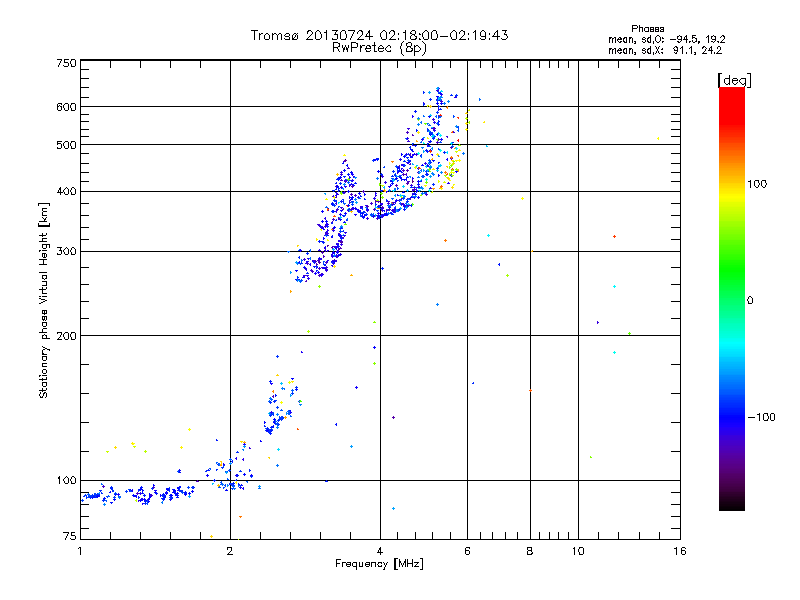Image resolution: width=800 pixels, height=600 pixels.
Task: Click the y-axis '500' tick label
Action: (x=66, y=145)
